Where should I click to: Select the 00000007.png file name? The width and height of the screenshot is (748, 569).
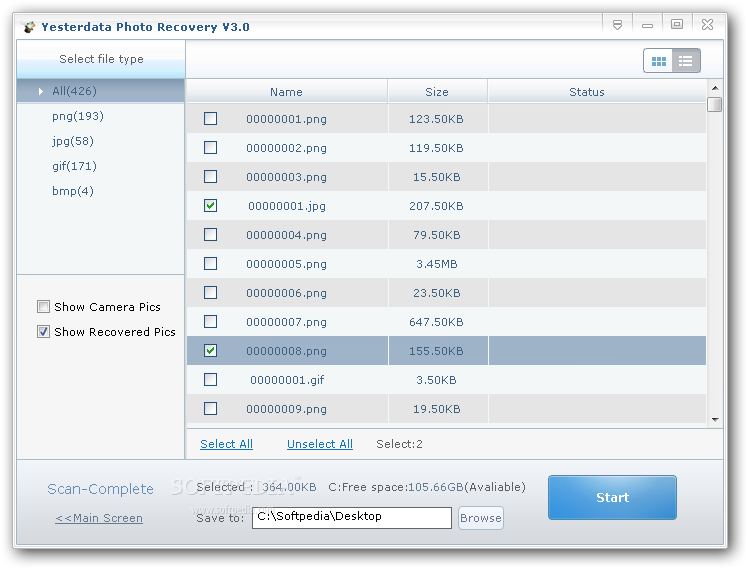[x=287, y=322]
